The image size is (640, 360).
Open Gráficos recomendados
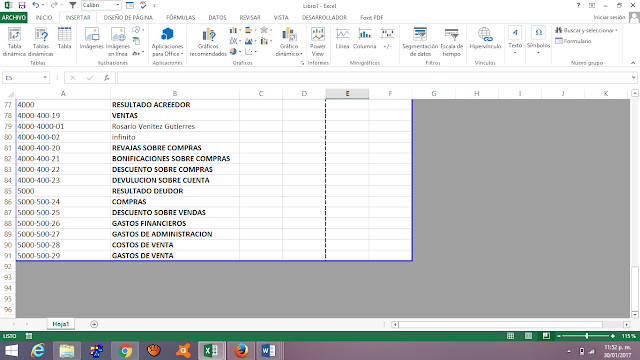[x=208, y=42]
